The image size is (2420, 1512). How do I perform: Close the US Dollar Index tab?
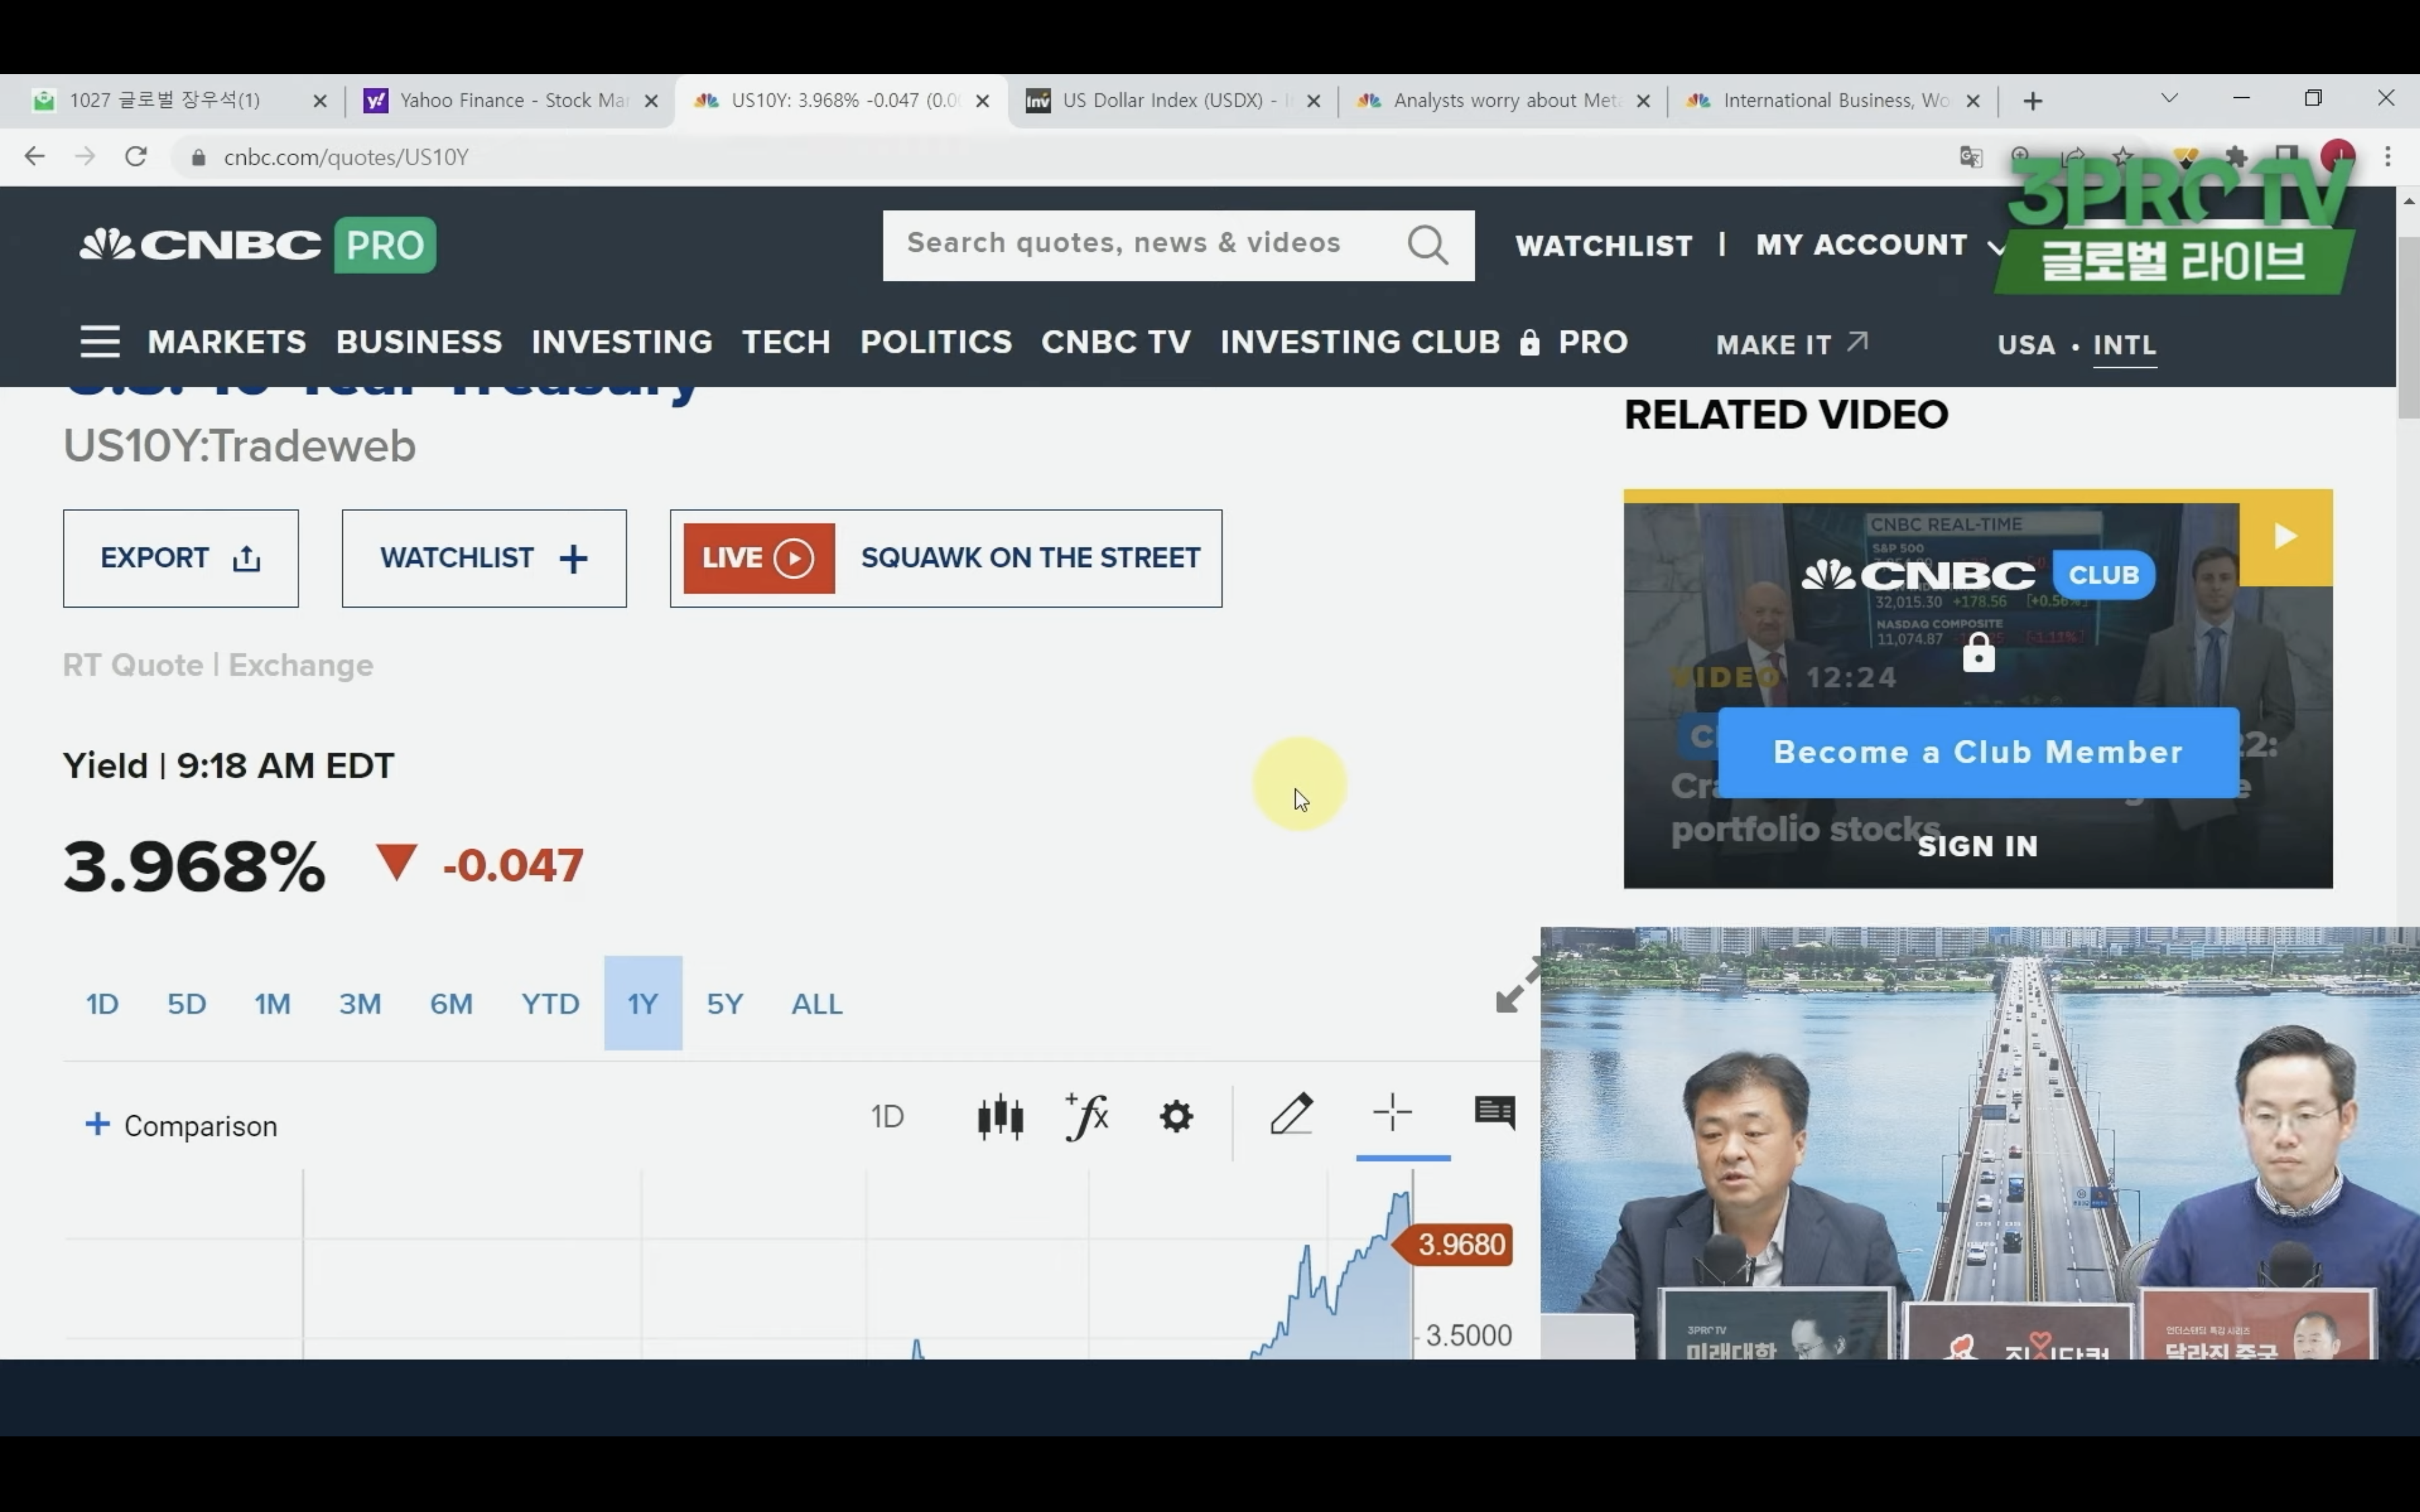coord(1314,101)
